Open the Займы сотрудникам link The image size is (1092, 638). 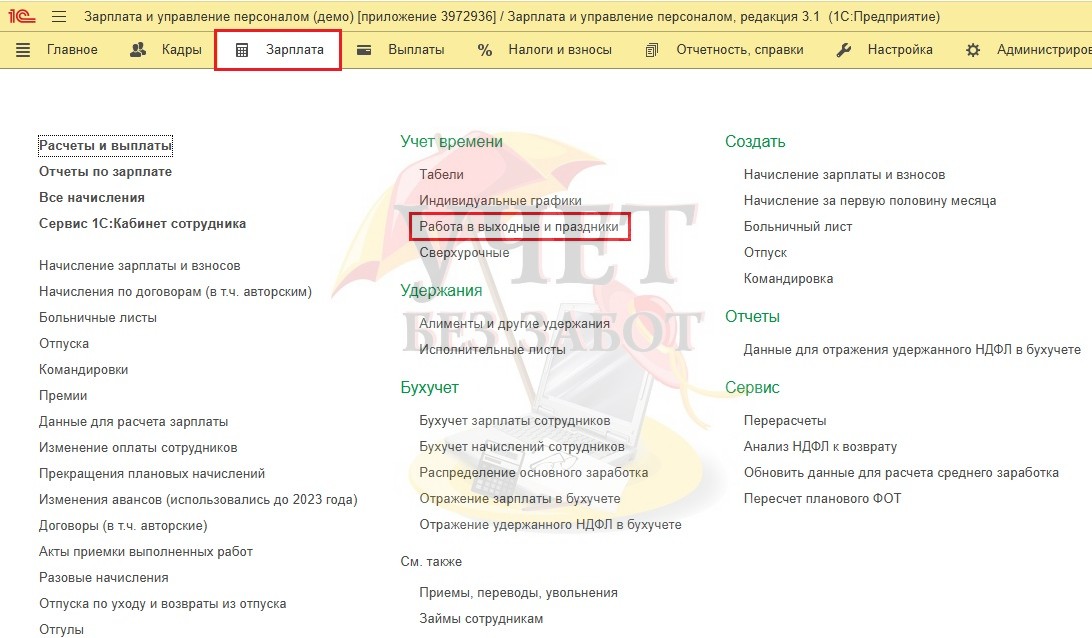click(481, 619)
